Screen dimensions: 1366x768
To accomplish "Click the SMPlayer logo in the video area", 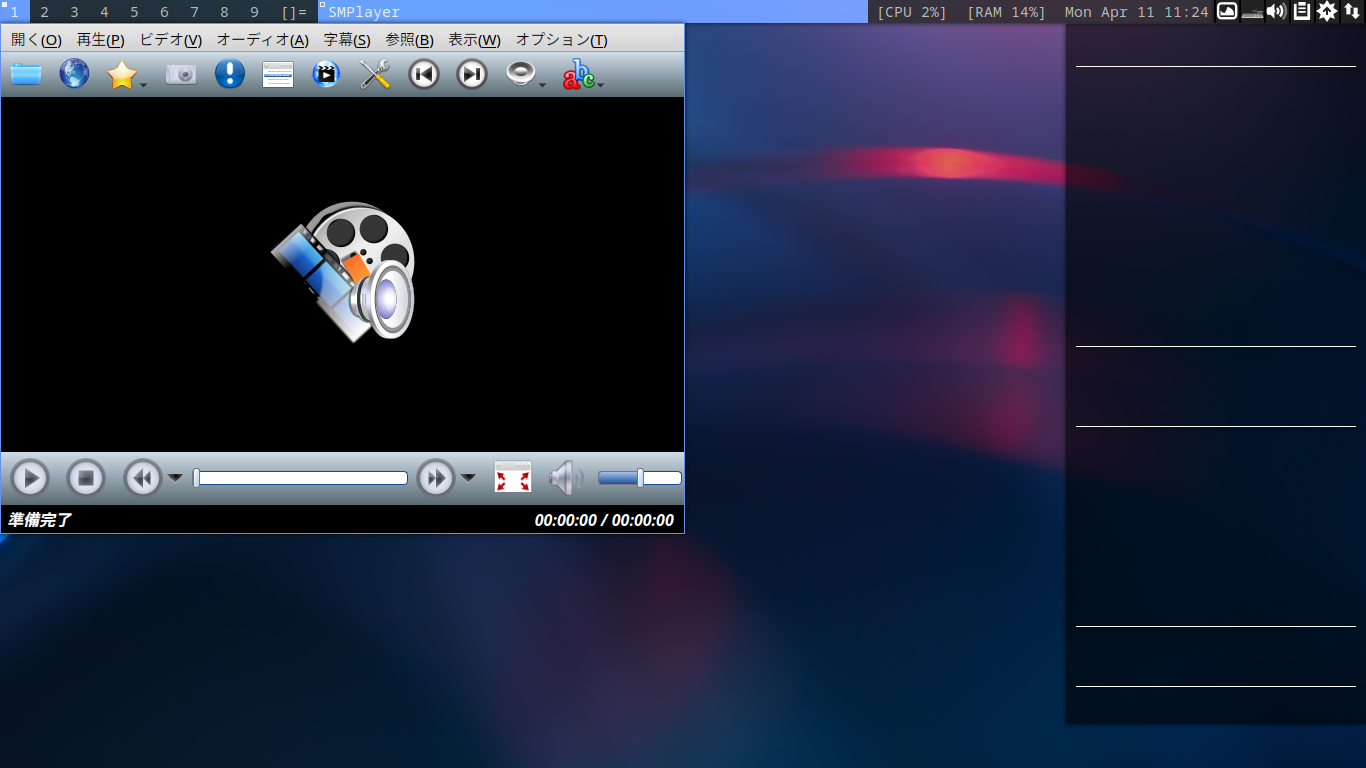I will 343,271.
